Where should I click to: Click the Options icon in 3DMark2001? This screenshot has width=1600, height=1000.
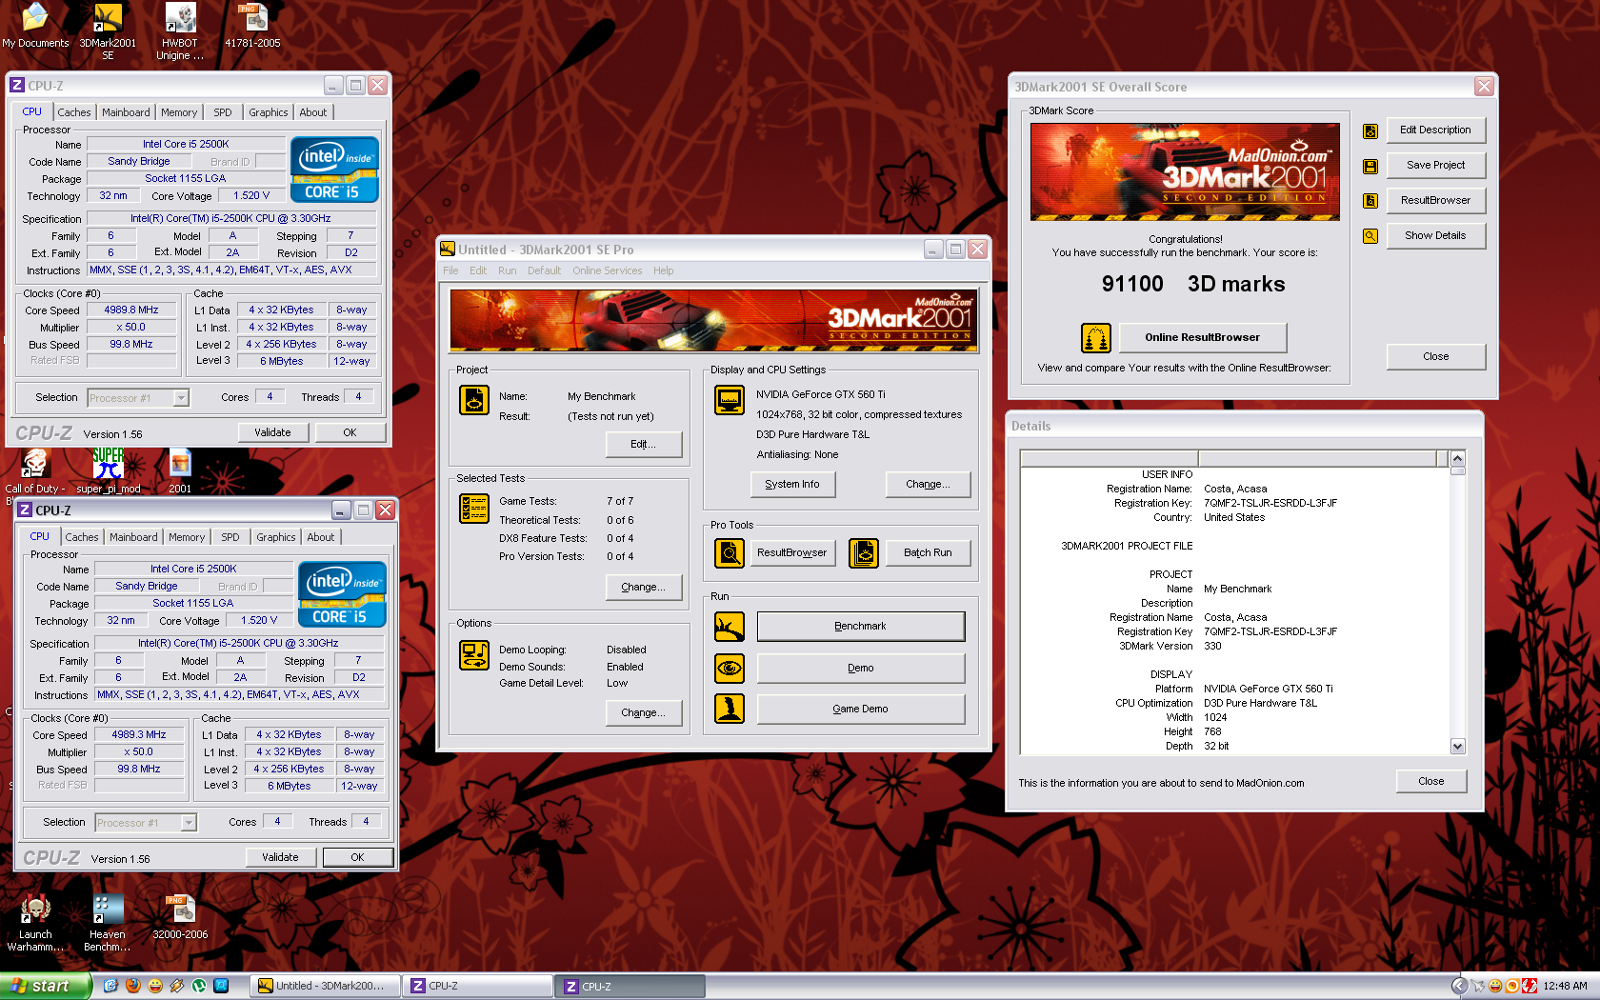click(474, 655)
